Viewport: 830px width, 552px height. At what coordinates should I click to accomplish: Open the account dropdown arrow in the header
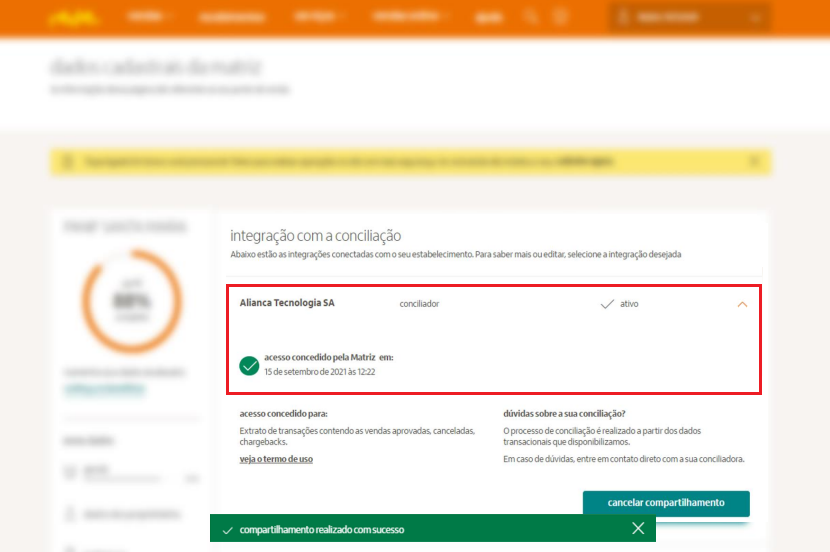pos(755,18)
